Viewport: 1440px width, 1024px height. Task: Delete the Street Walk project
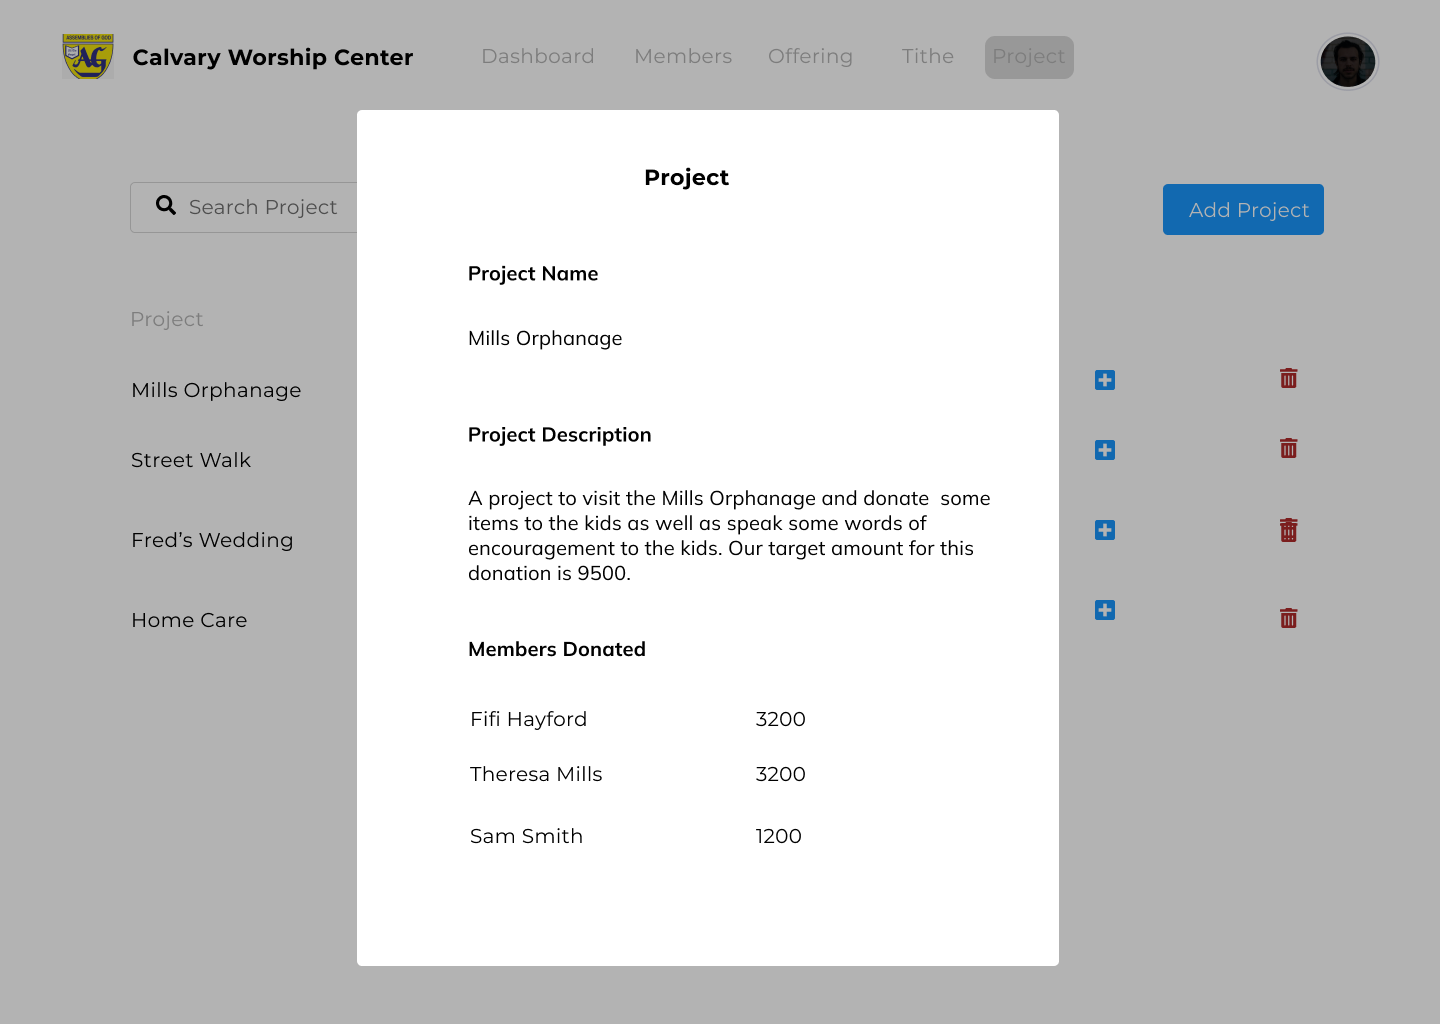(x=1288, y=448)
